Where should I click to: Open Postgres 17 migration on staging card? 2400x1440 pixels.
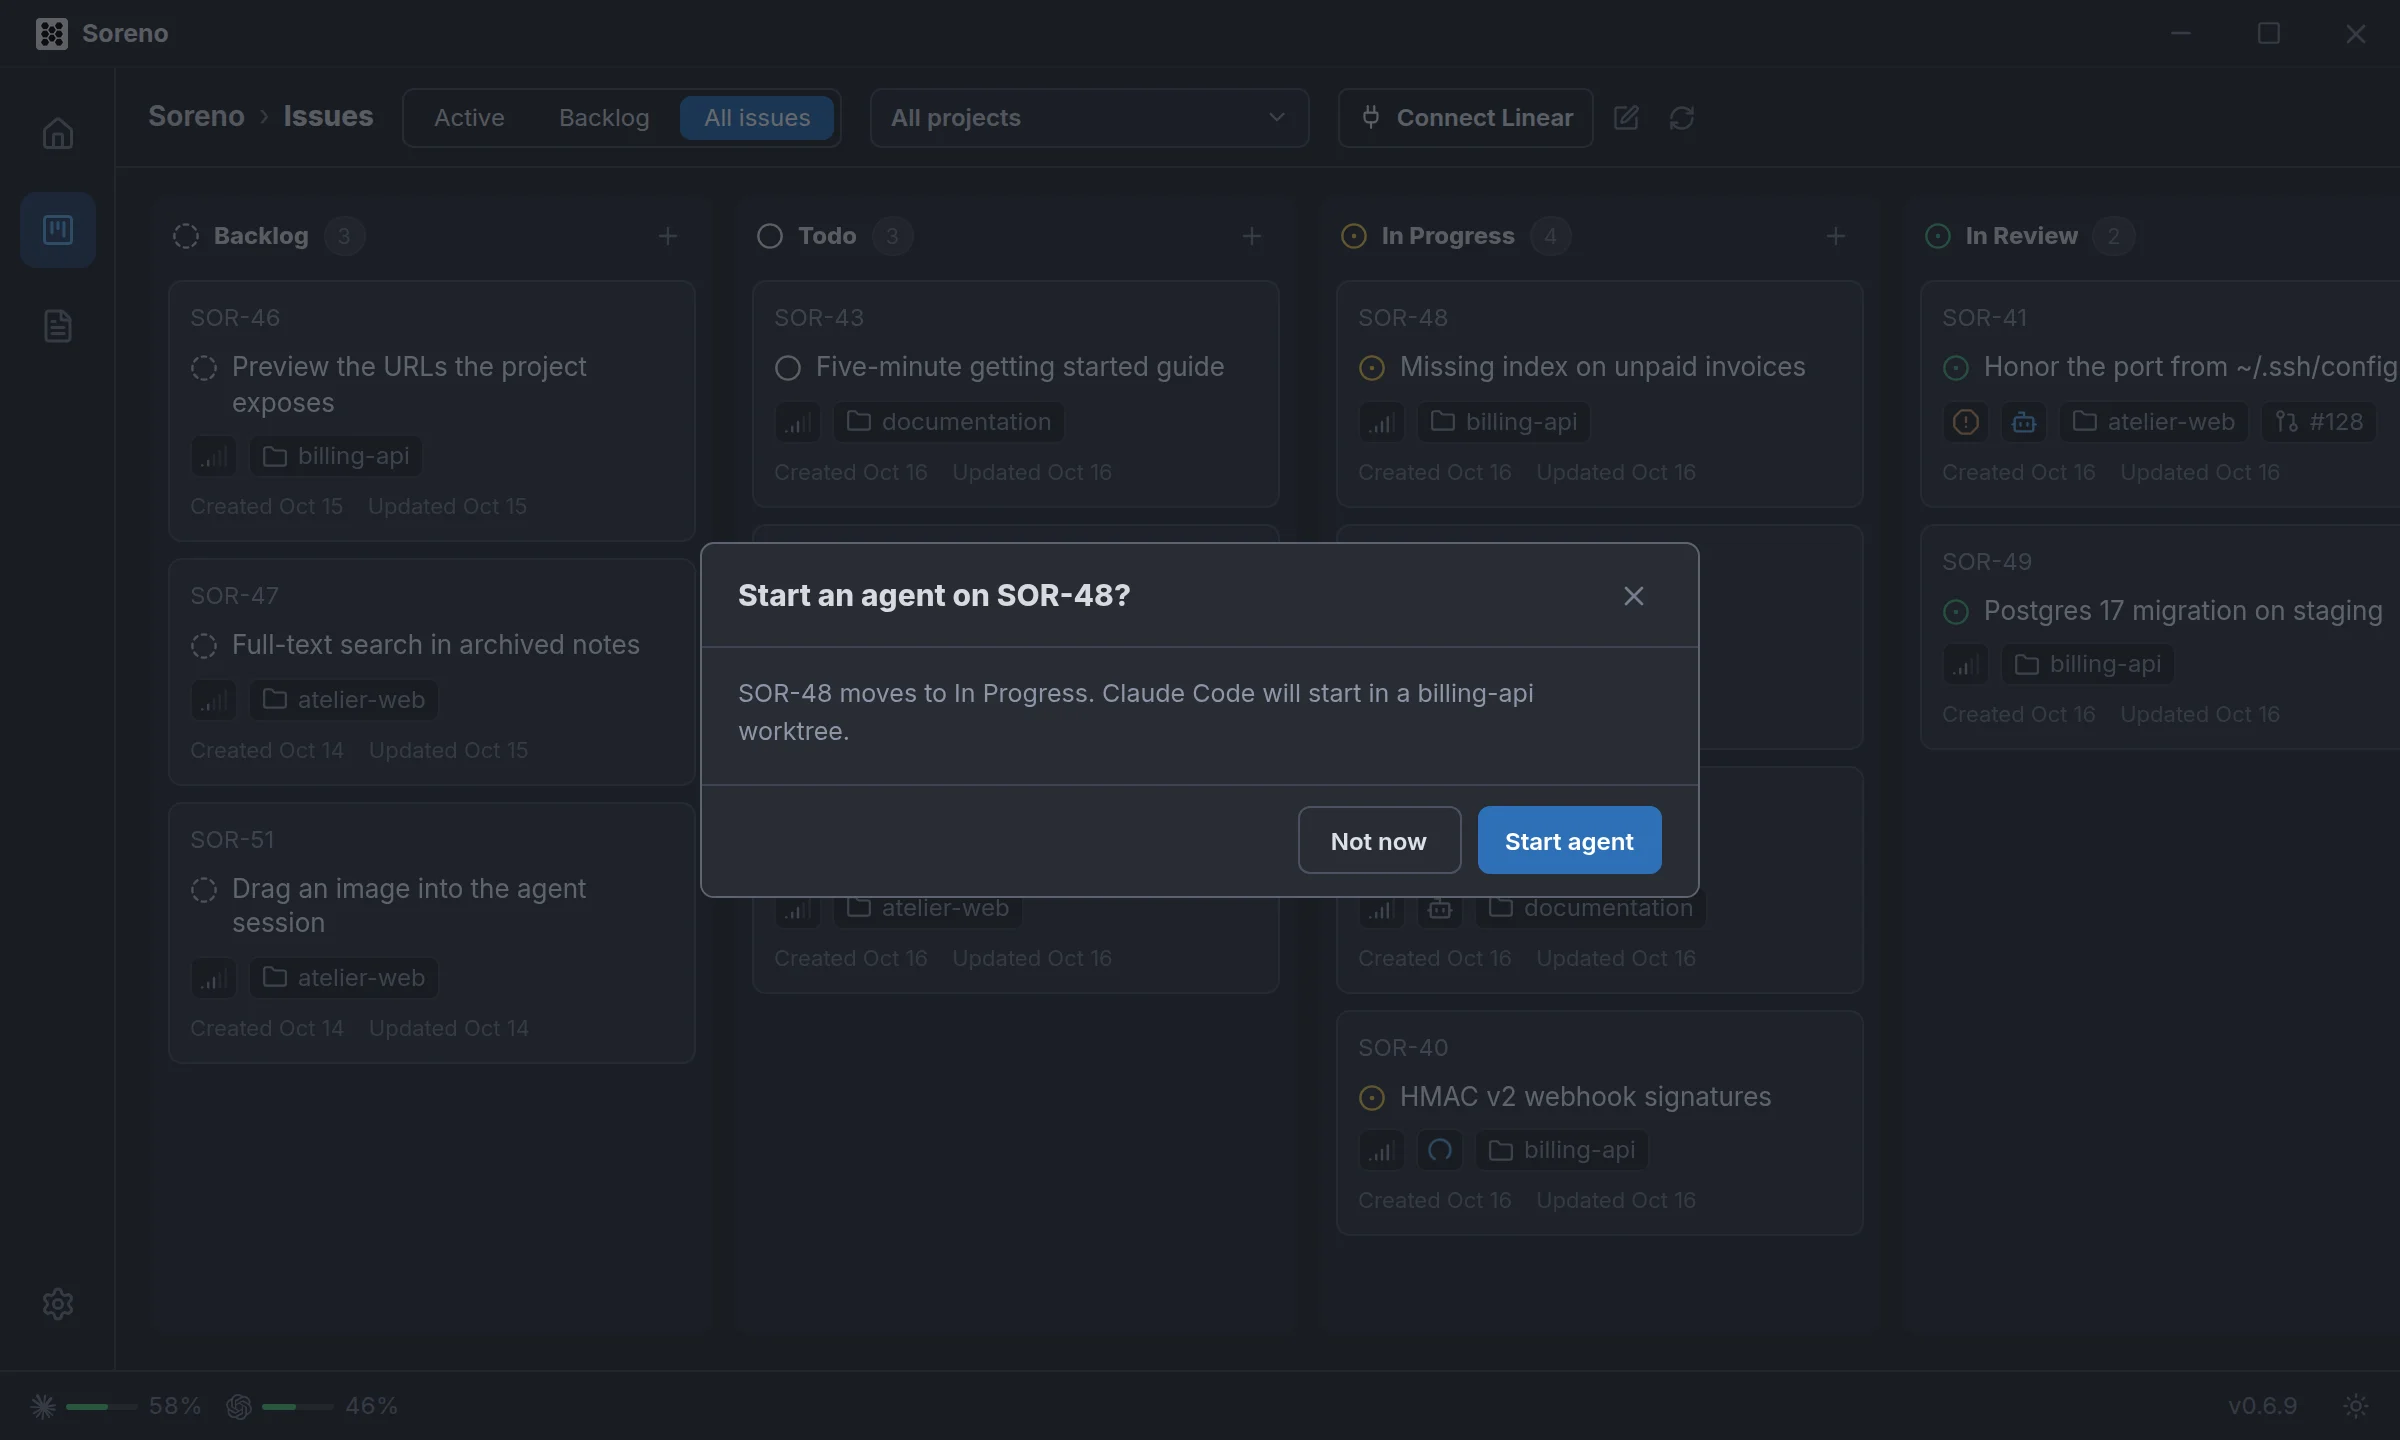tap(2160, 637)
